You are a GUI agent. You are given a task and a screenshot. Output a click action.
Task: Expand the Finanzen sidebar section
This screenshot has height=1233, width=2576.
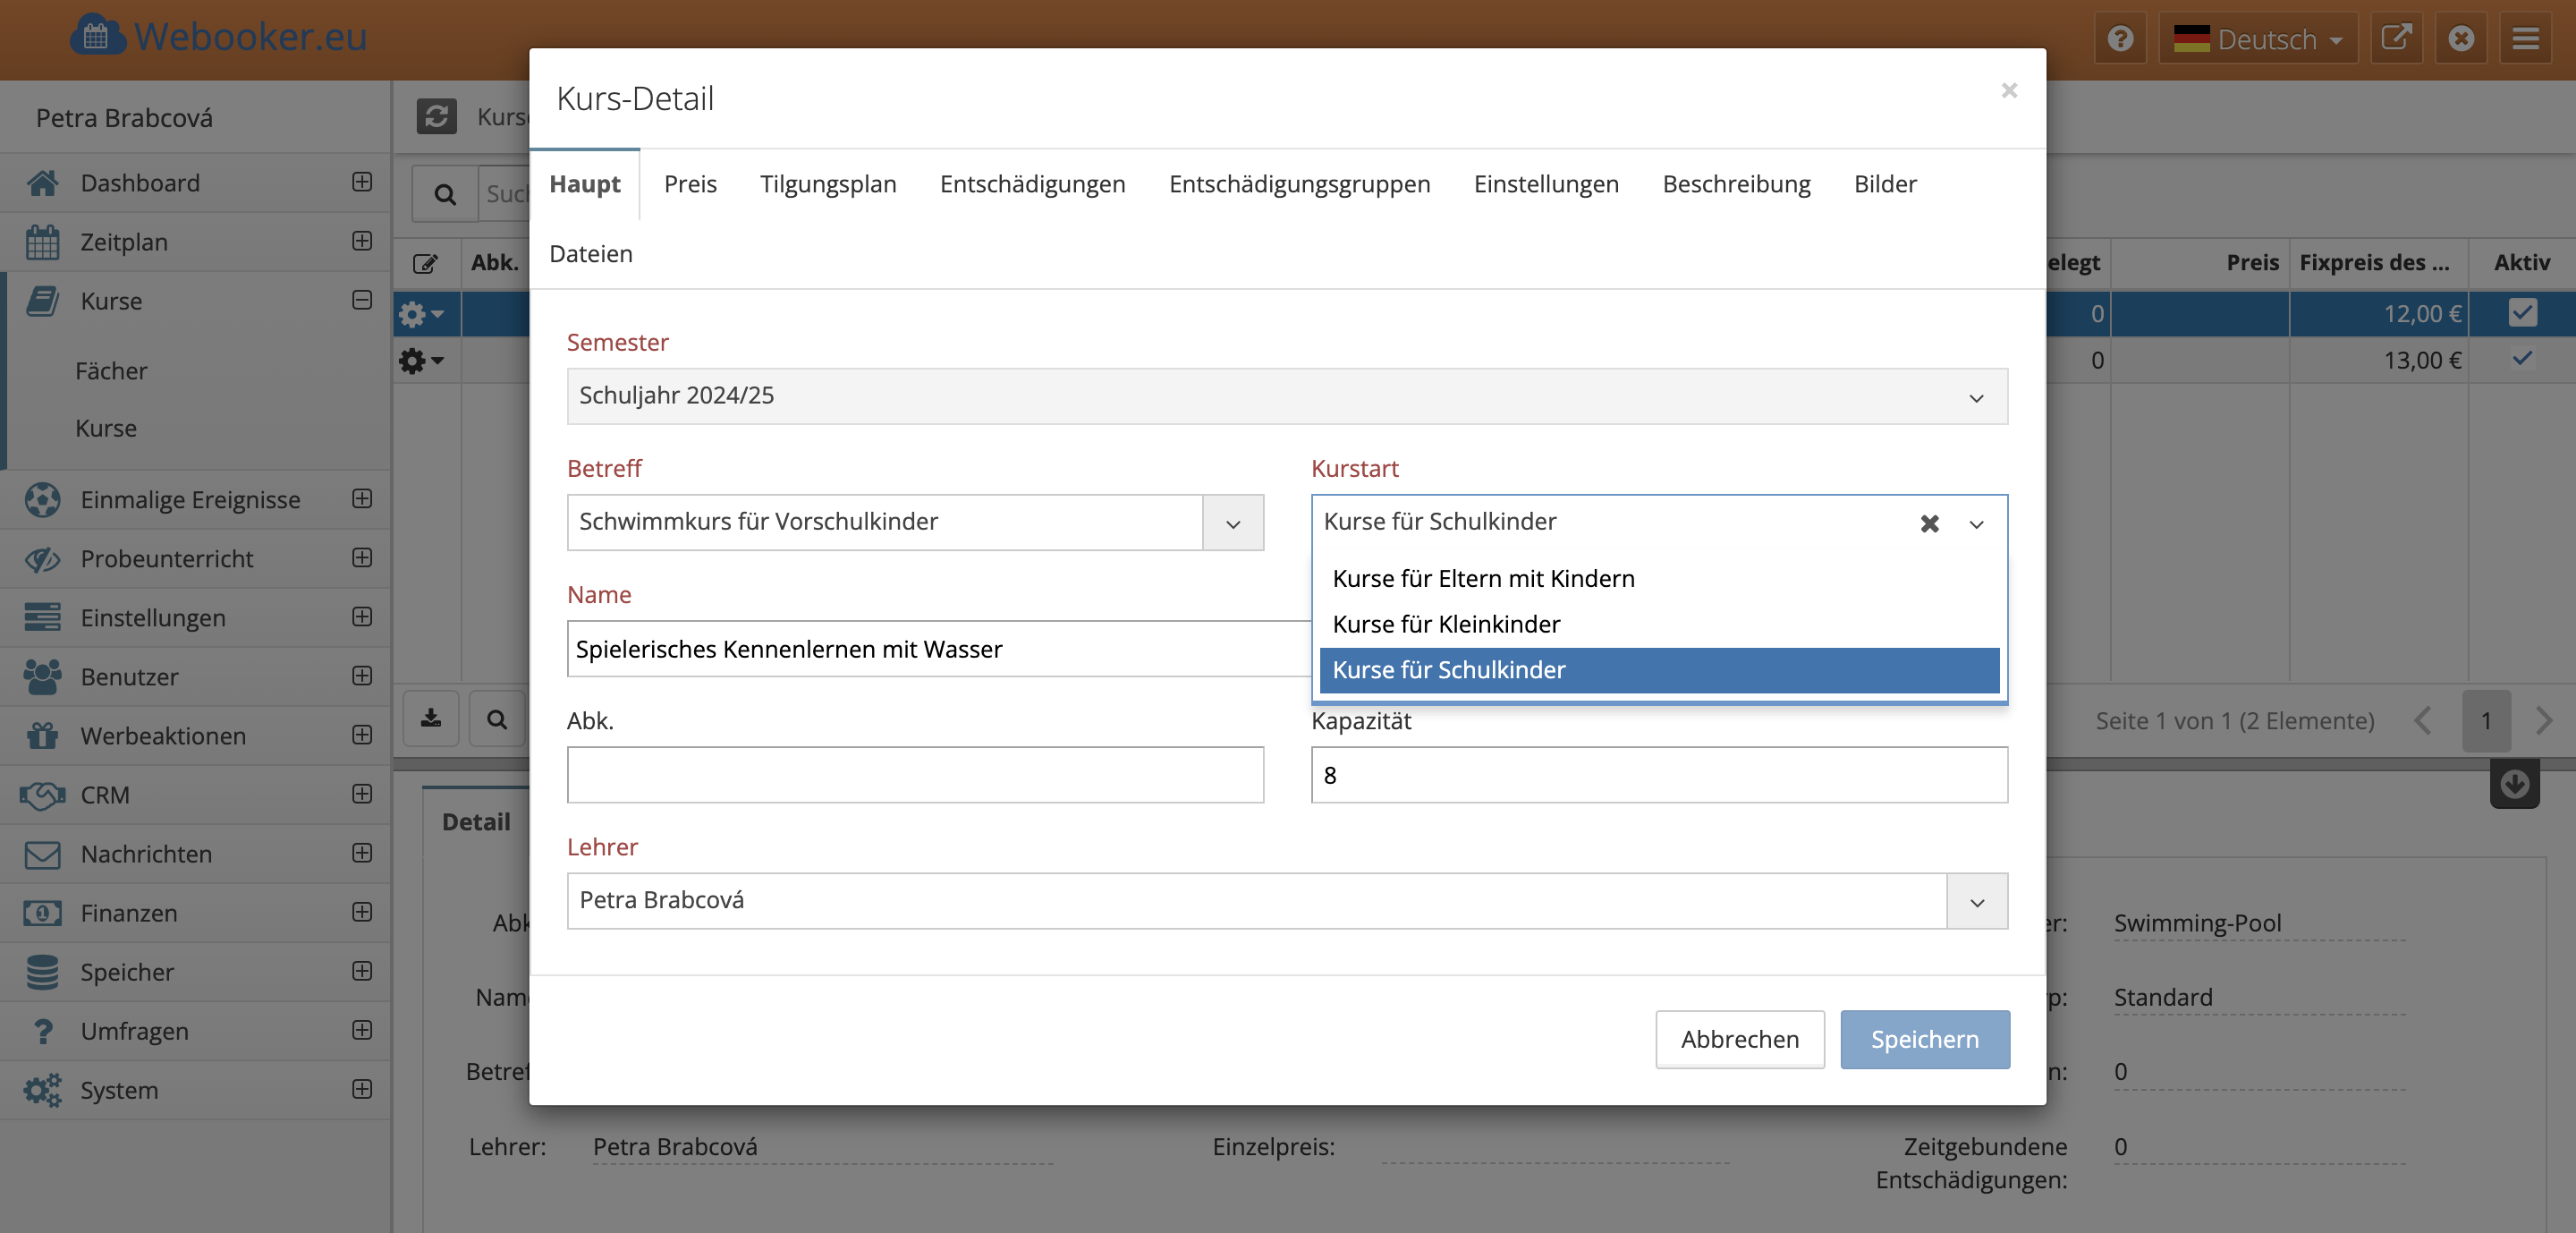pyautogui.click(x=362, y=912)
